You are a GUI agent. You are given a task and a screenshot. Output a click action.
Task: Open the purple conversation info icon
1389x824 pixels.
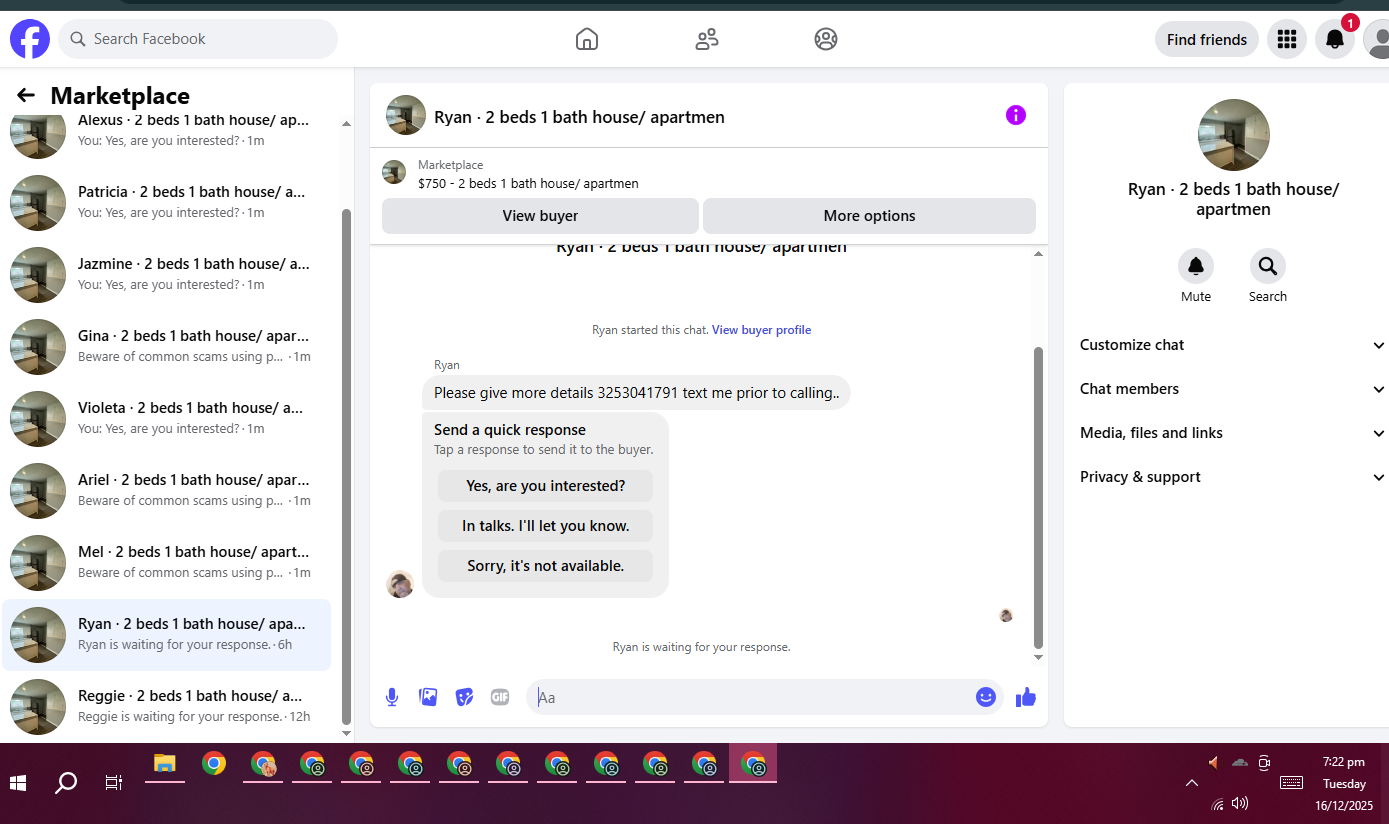point(1016,115)
